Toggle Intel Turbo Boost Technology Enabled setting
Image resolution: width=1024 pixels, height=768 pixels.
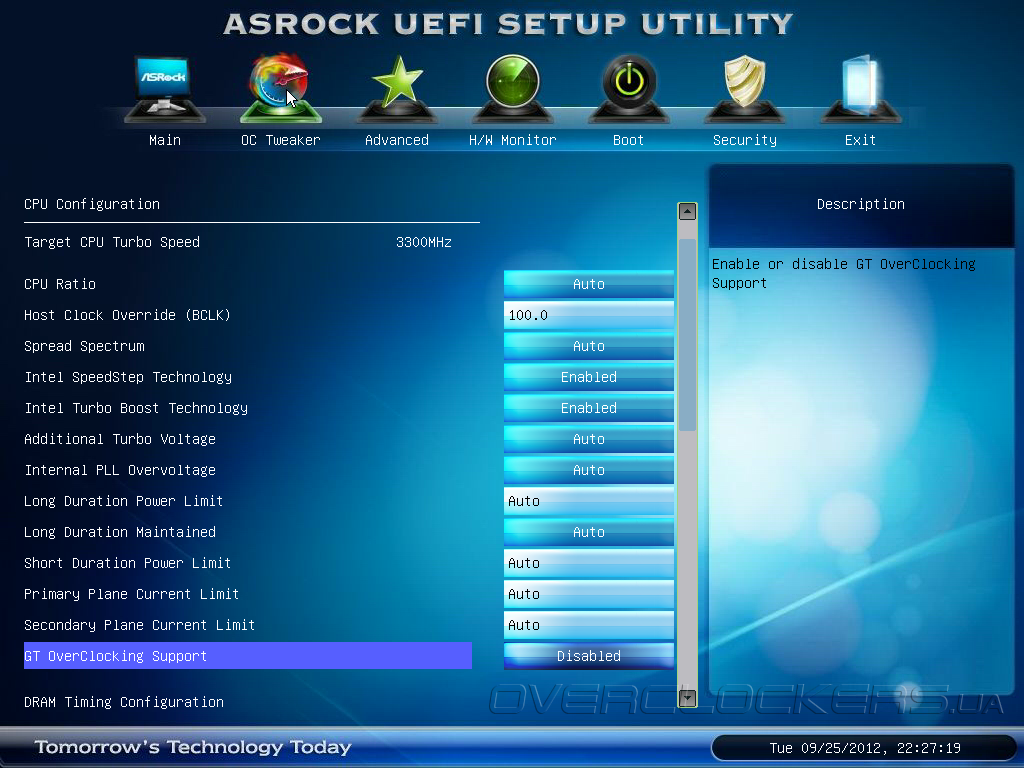588,408
